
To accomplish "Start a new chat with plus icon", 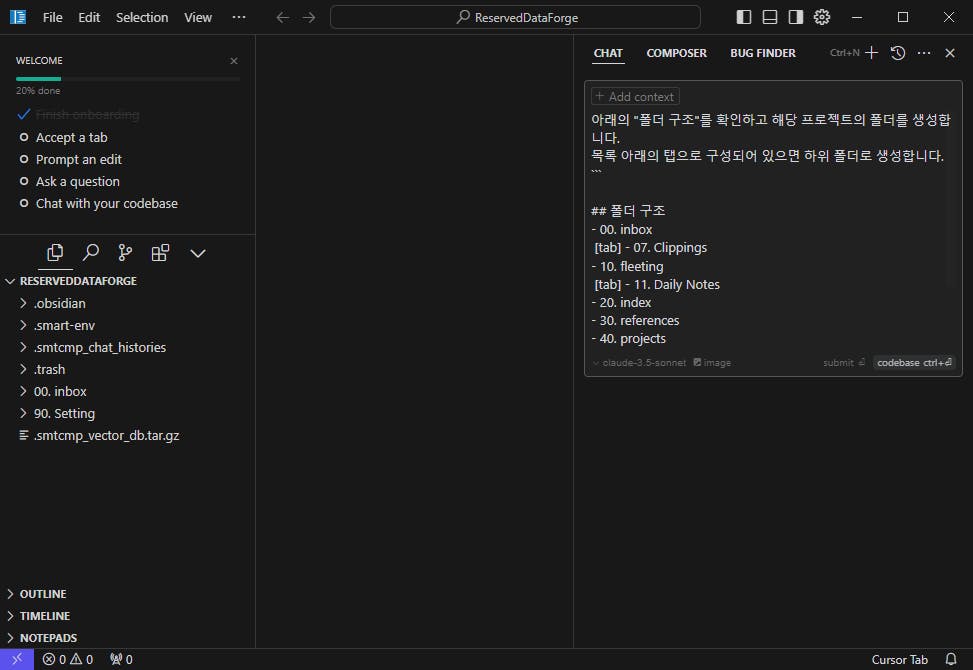I will (x=871, y=53).
